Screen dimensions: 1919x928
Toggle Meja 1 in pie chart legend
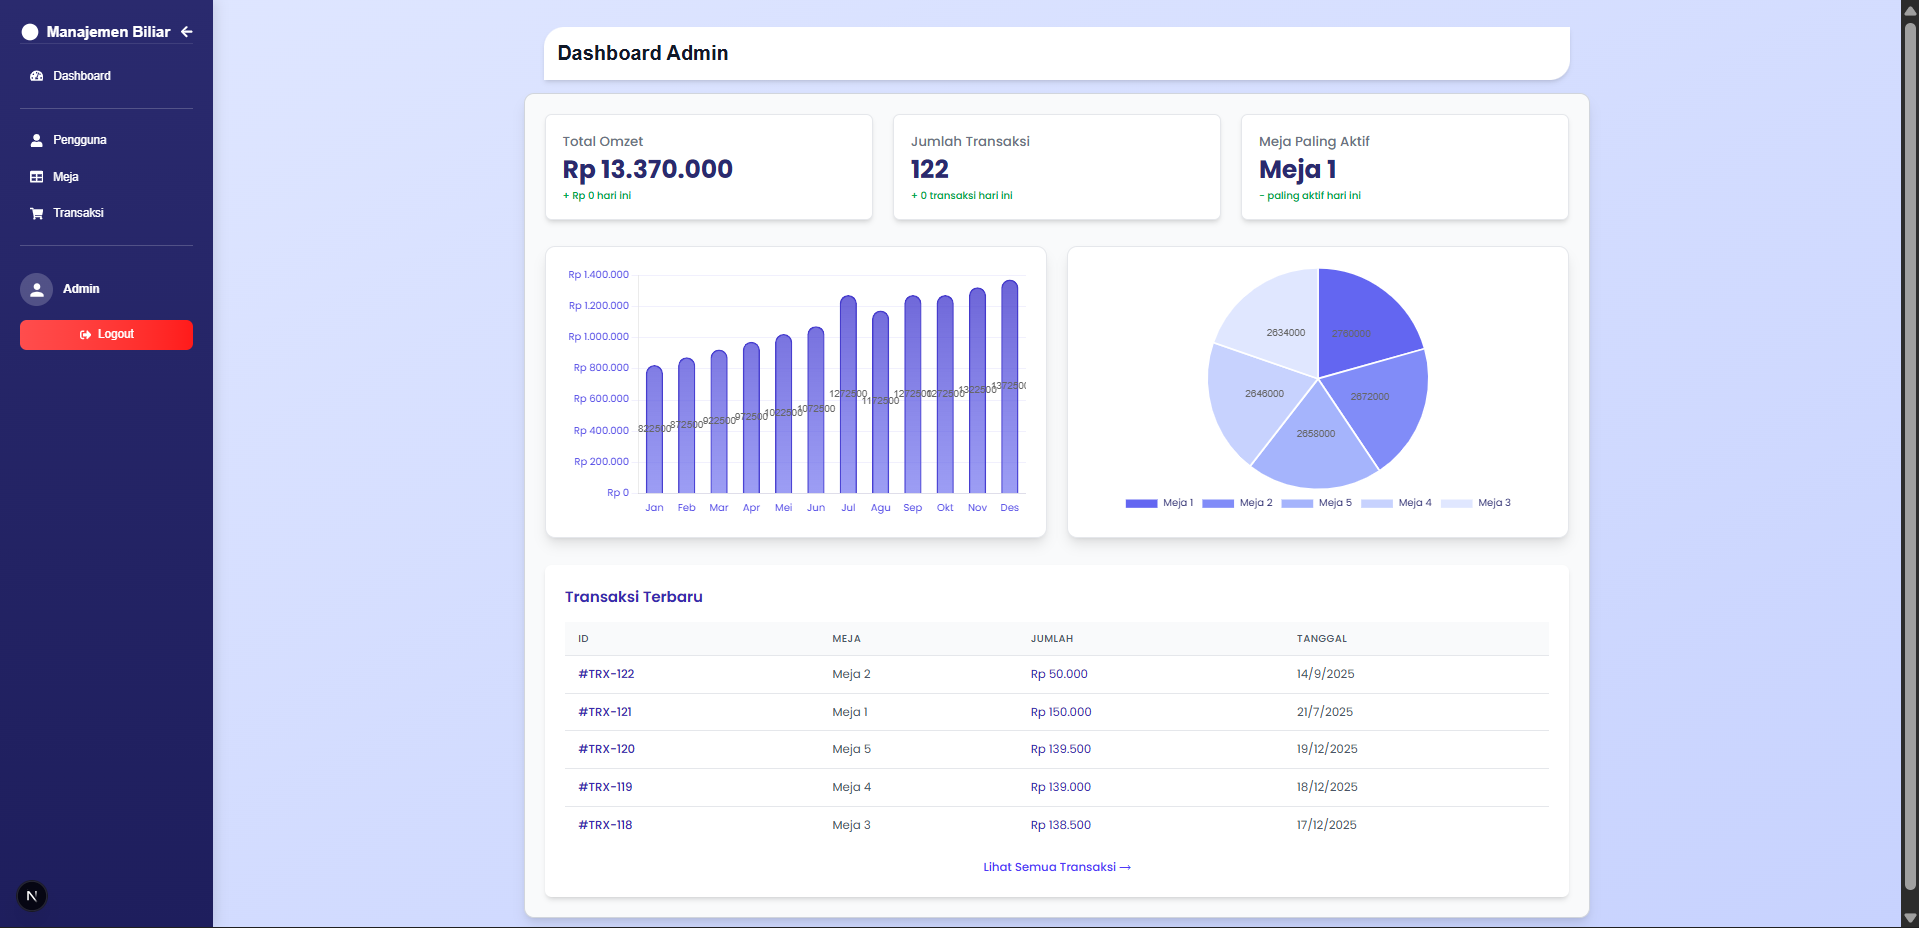pos(1160,503)
